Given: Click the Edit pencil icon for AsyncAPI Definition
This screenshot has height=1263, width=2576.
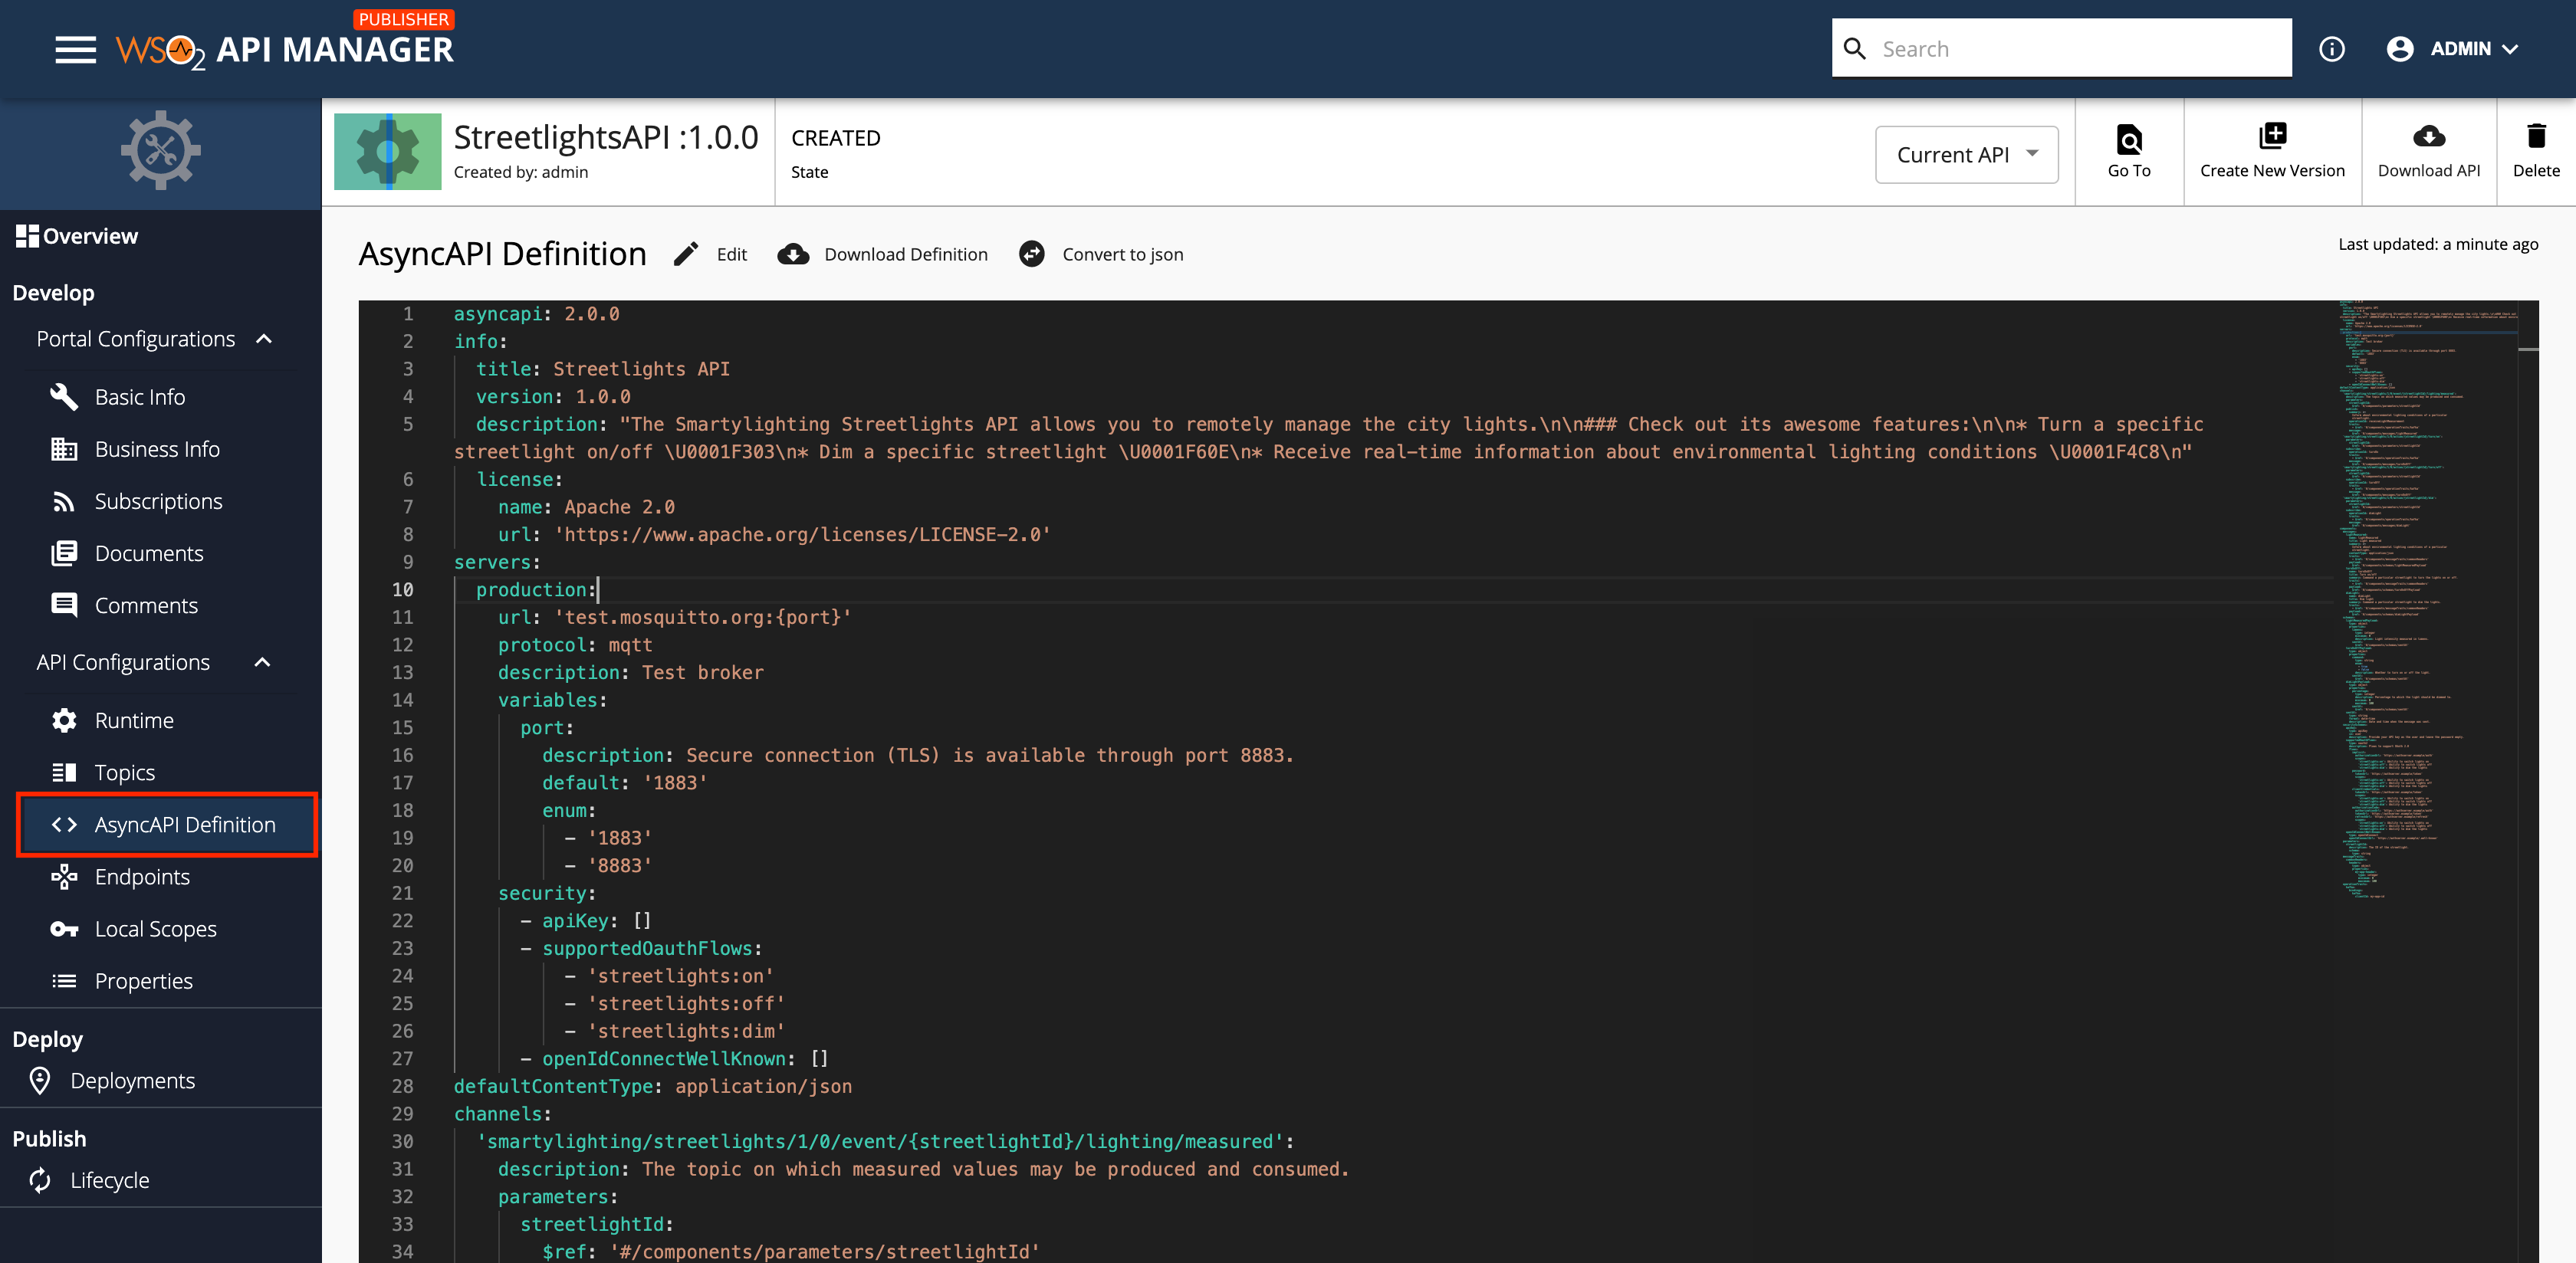Looking at the screenshot, I should coord(686,254).
